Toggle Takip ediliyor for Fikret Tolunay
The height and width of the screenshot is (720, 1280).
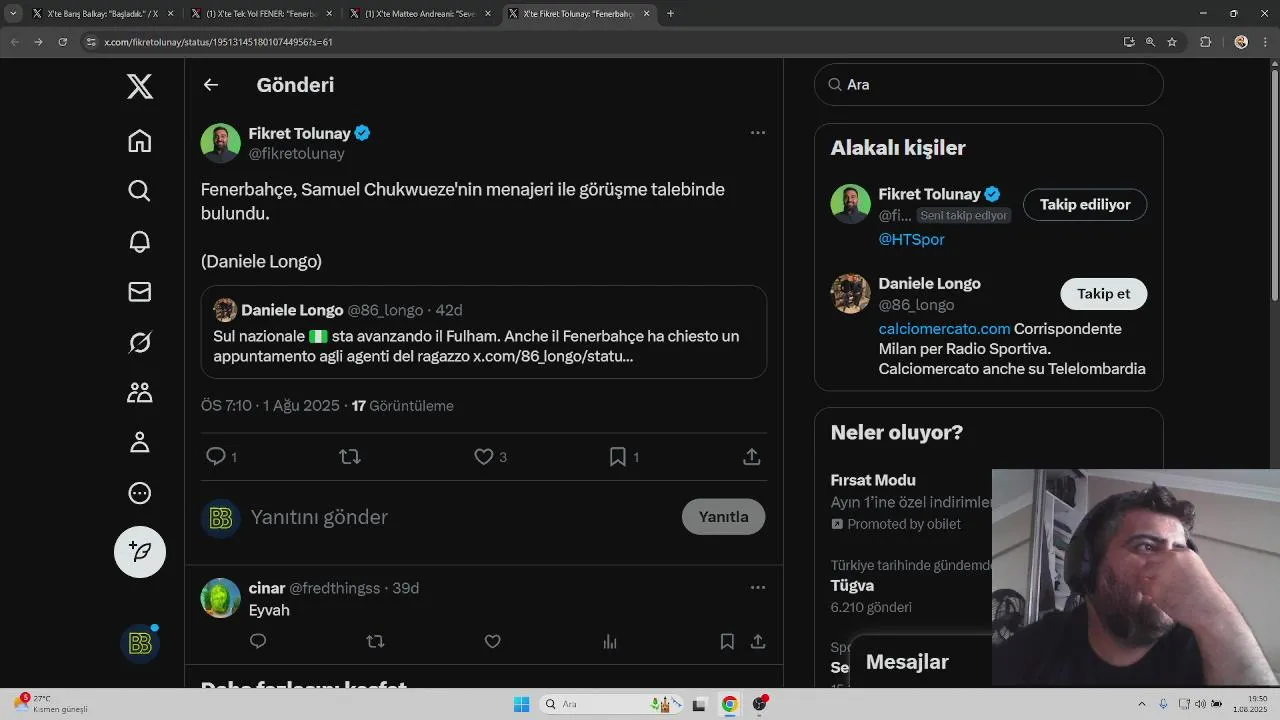[1085, 205]
